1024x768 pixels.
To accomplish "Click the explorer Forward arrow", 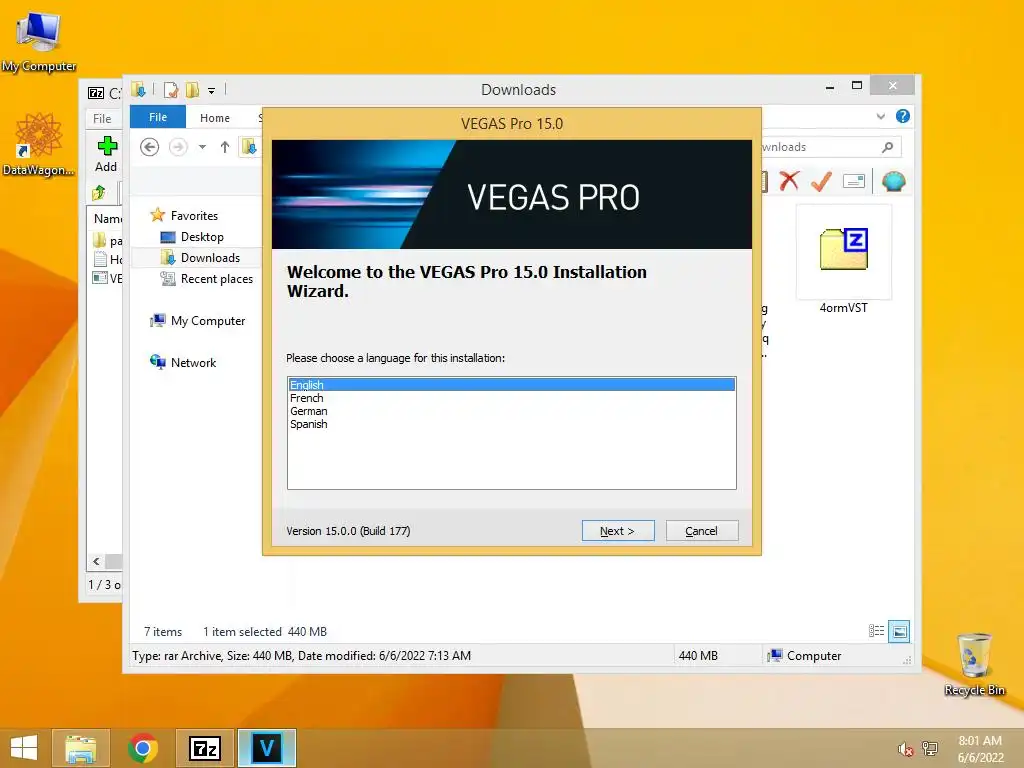I will pos(178,147).
